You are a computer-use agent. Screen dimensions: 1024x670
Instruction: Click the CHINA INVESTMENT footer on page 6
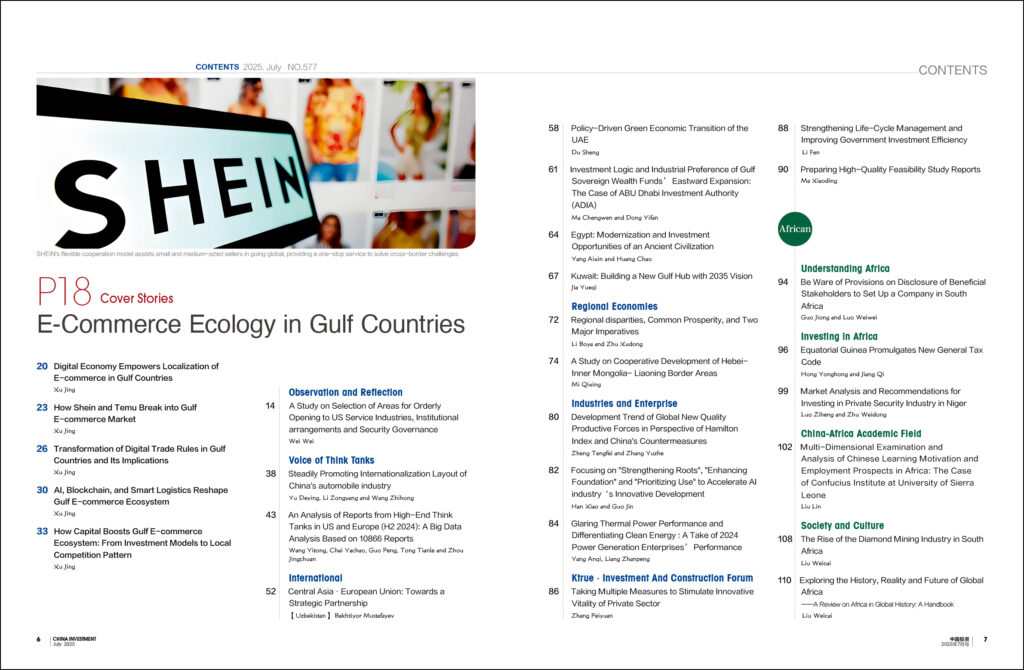click(74, 641)
